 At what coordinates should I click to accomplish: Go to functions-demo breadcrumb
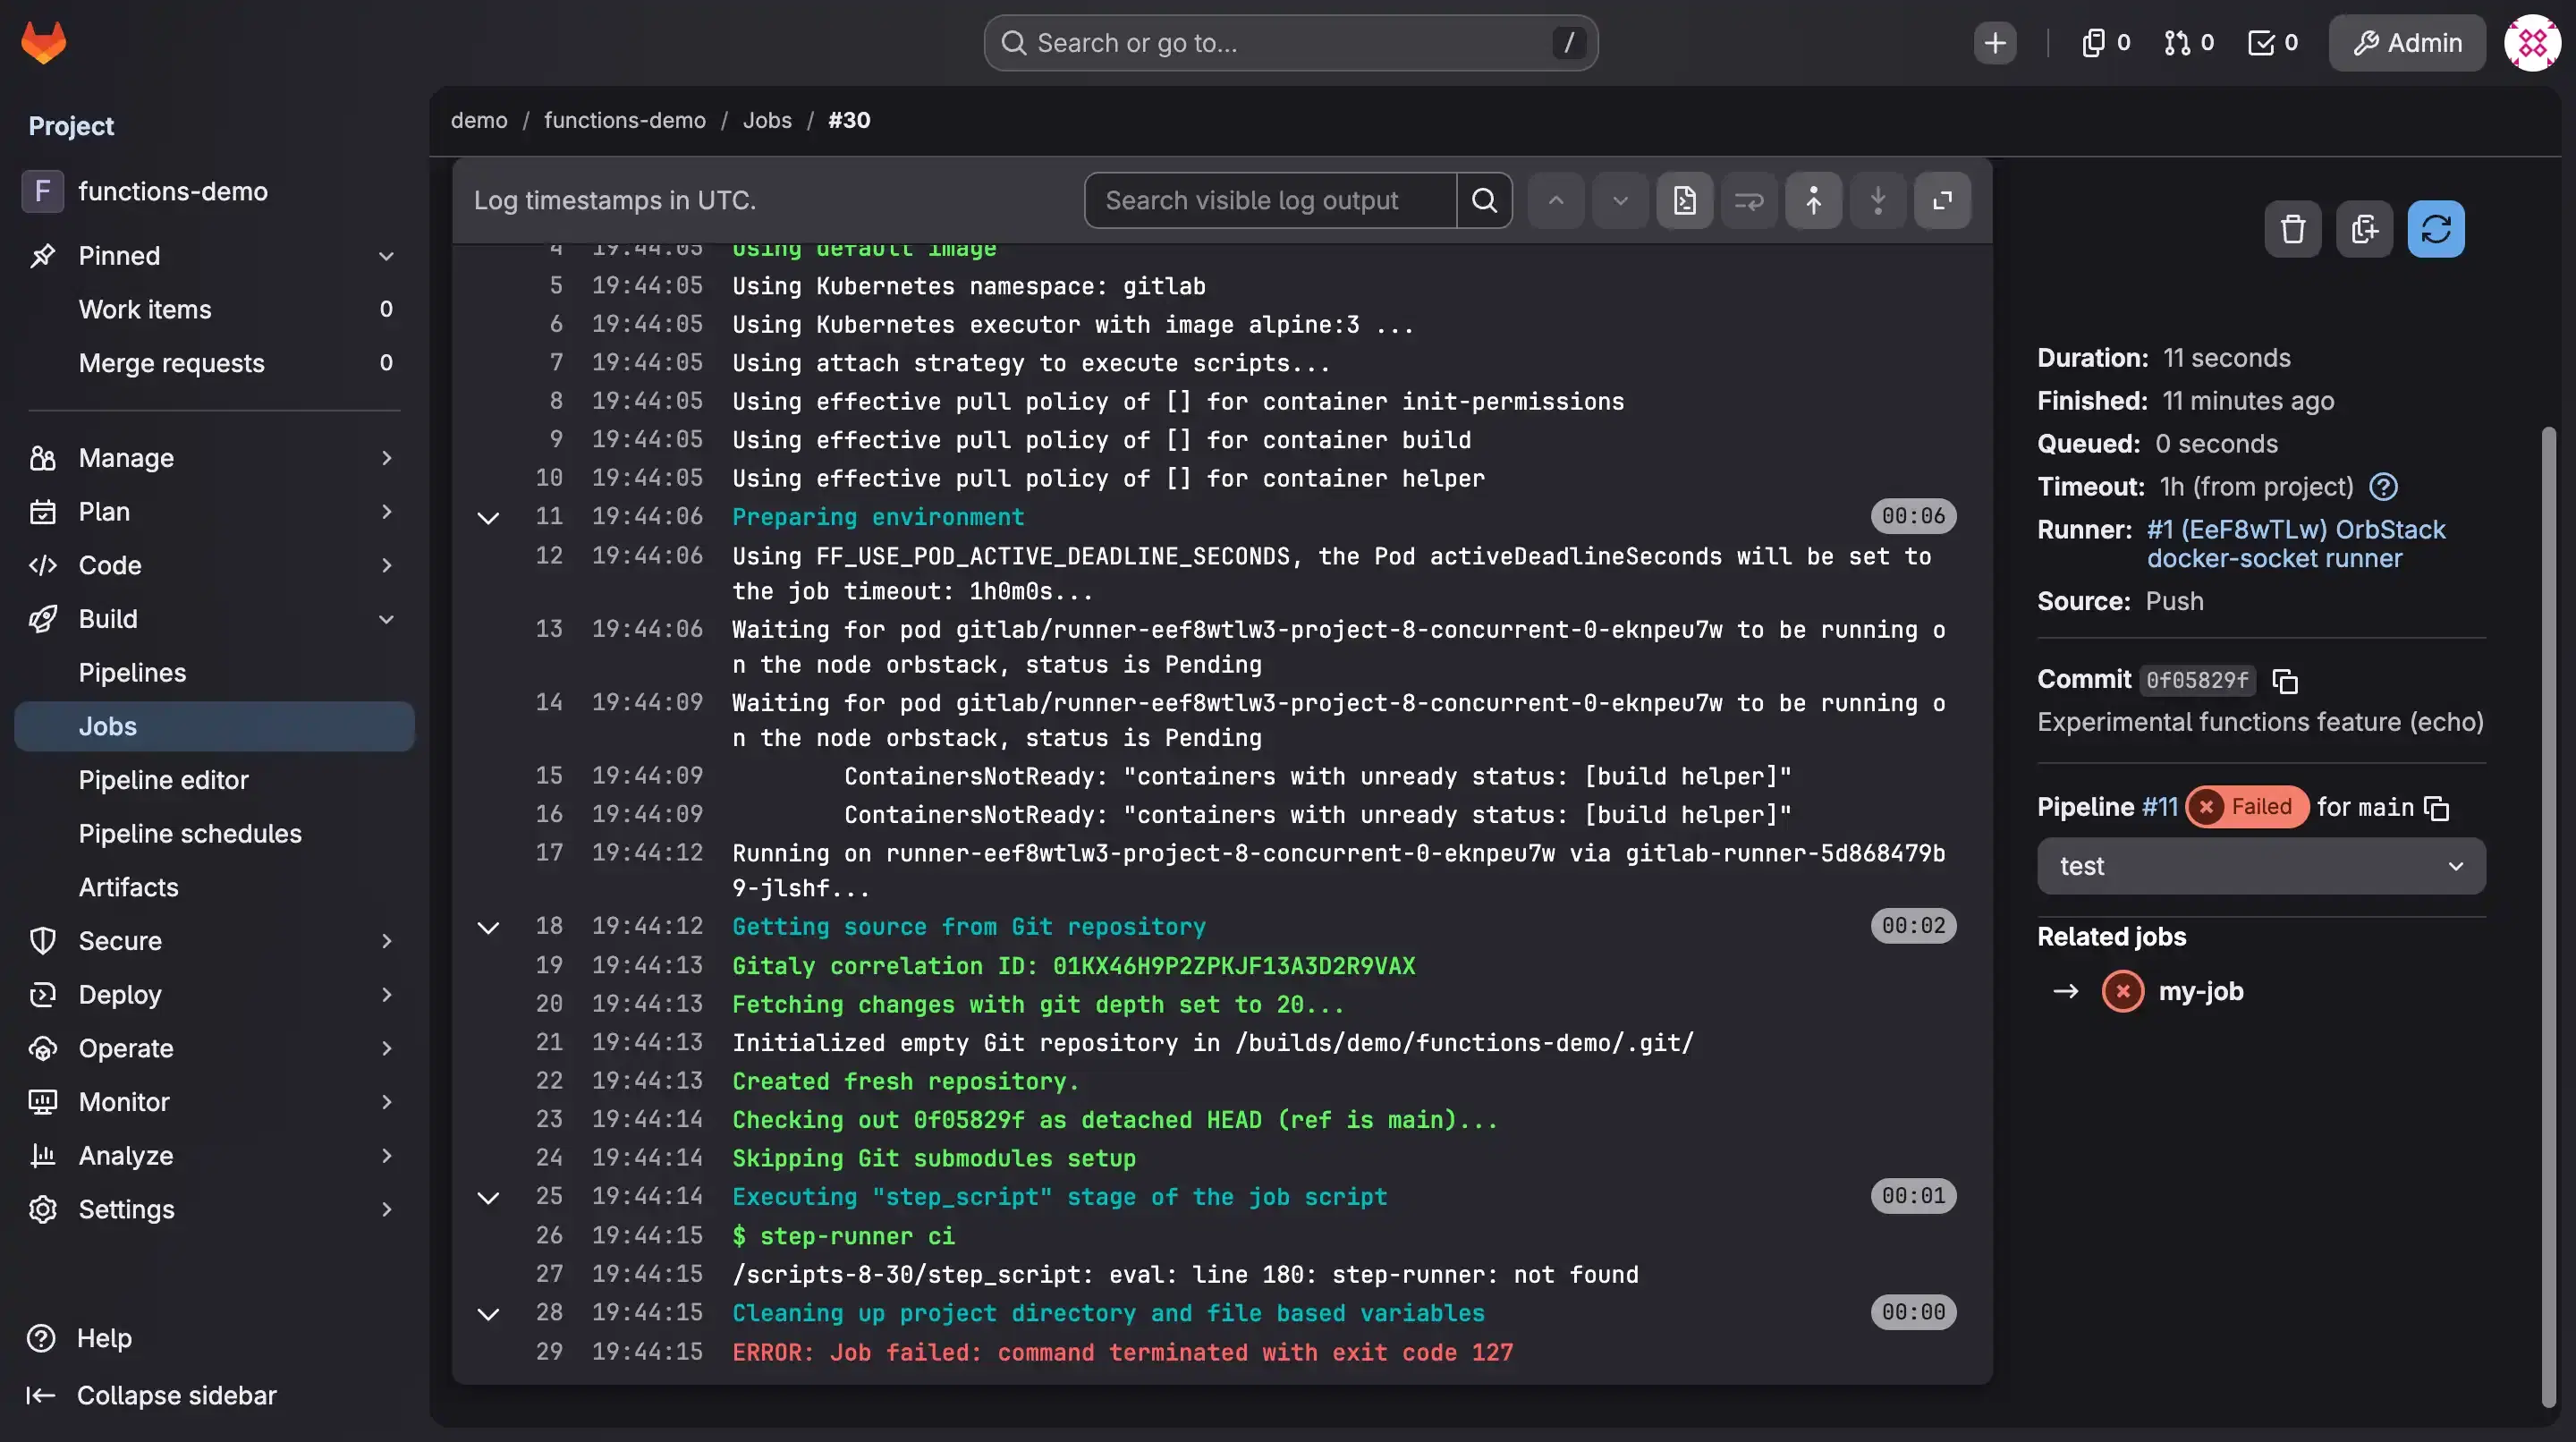(x=624, y=120)
